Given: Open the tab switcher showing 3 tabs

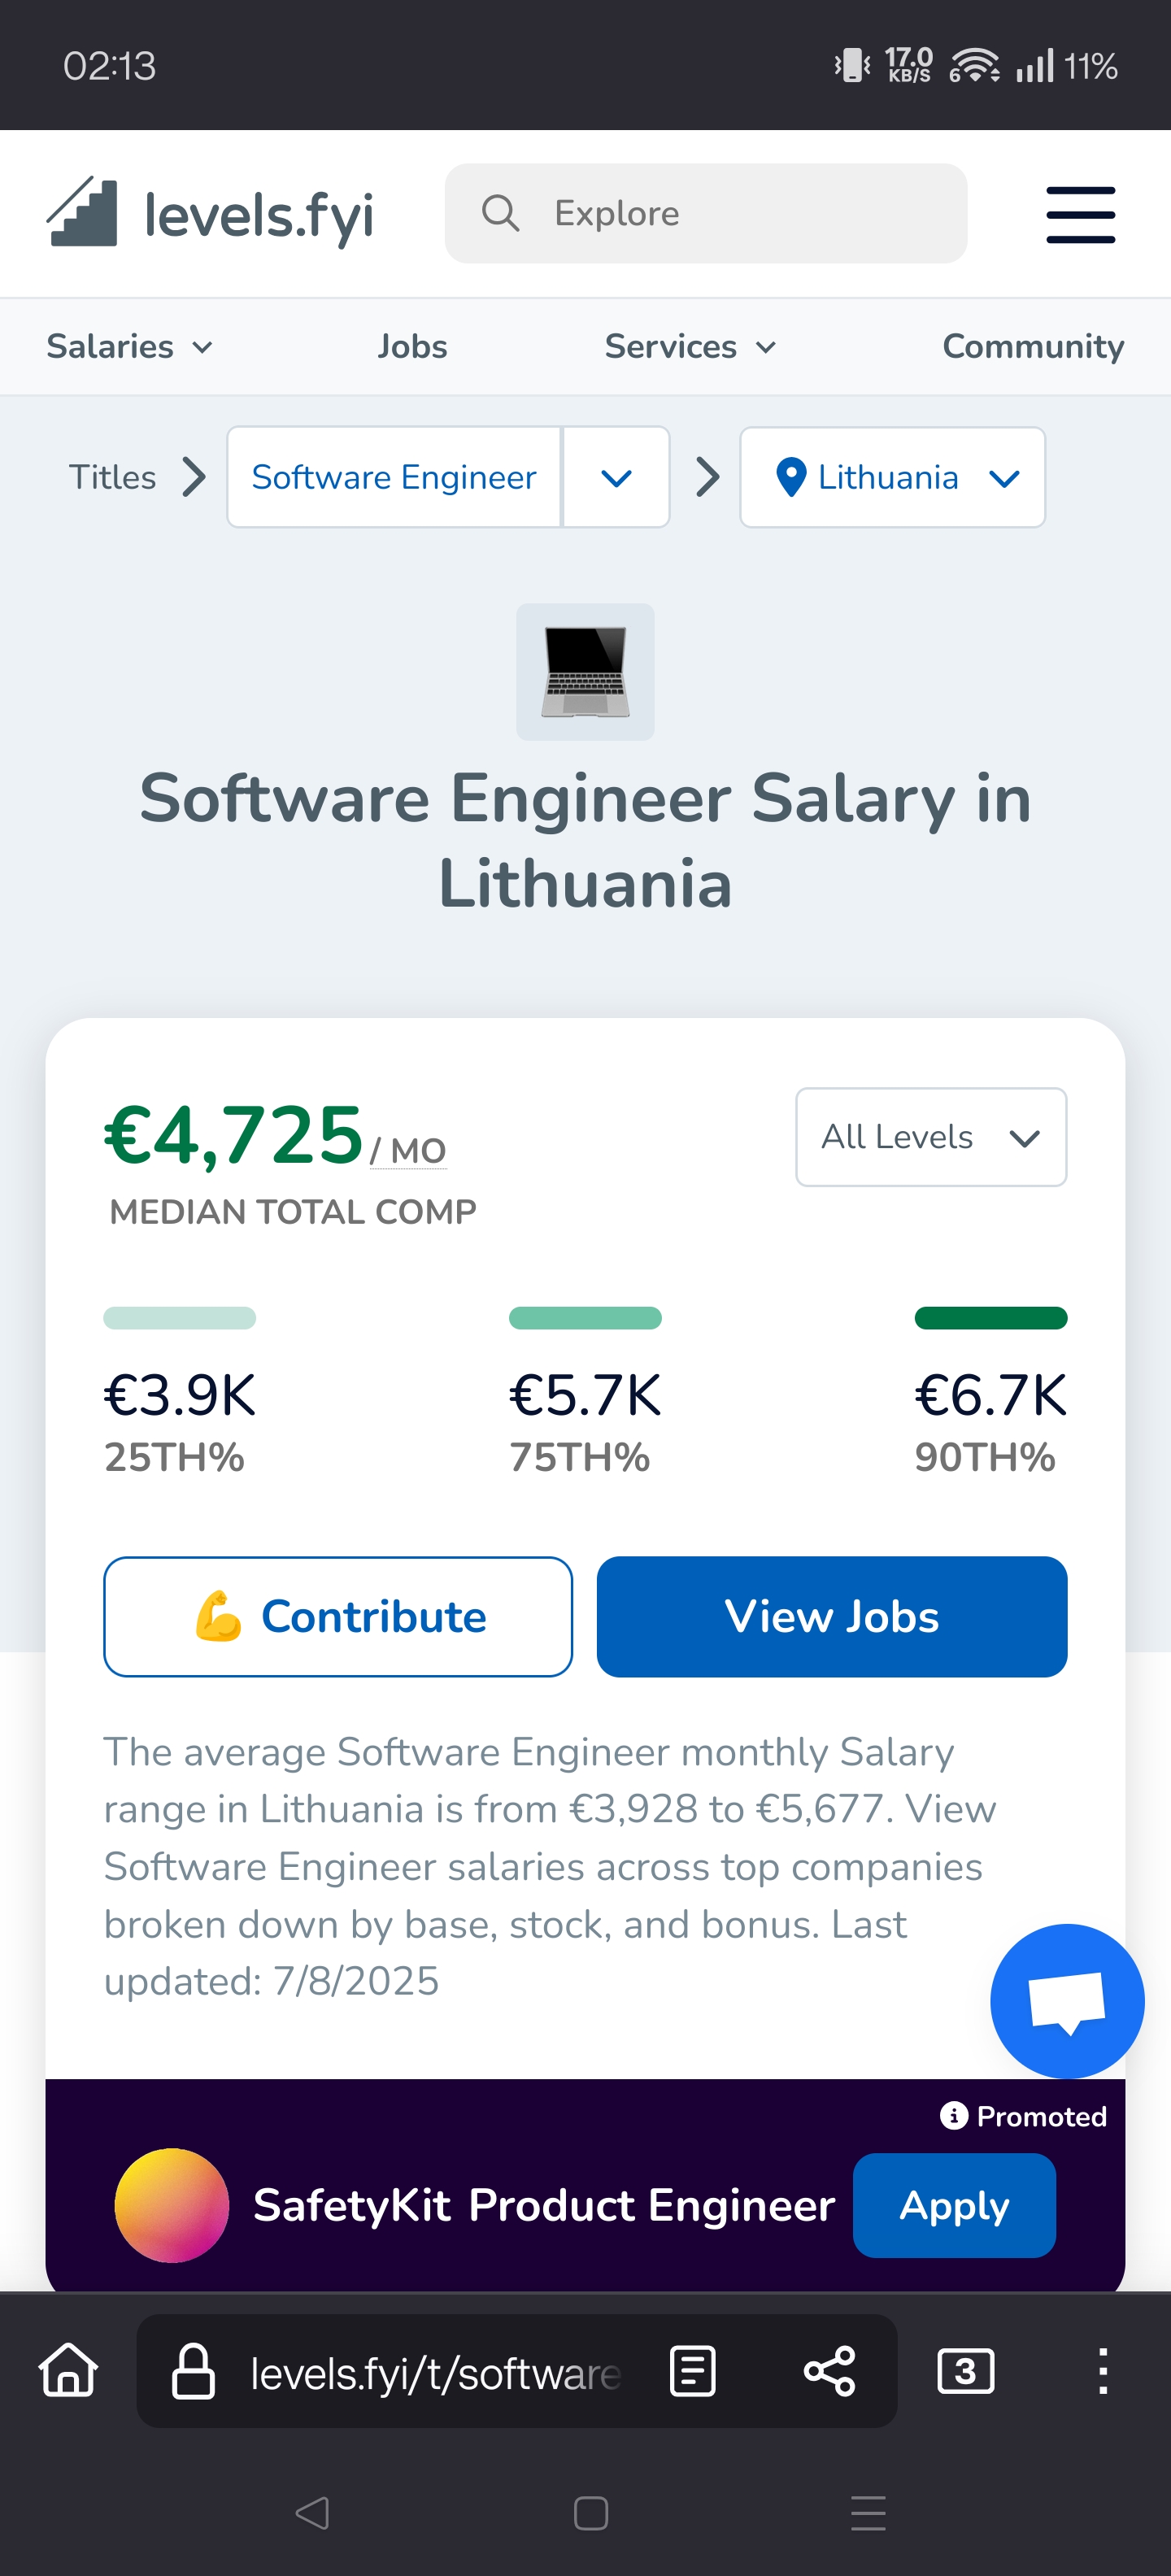Looking at the screenshot, I should 965,2371.
